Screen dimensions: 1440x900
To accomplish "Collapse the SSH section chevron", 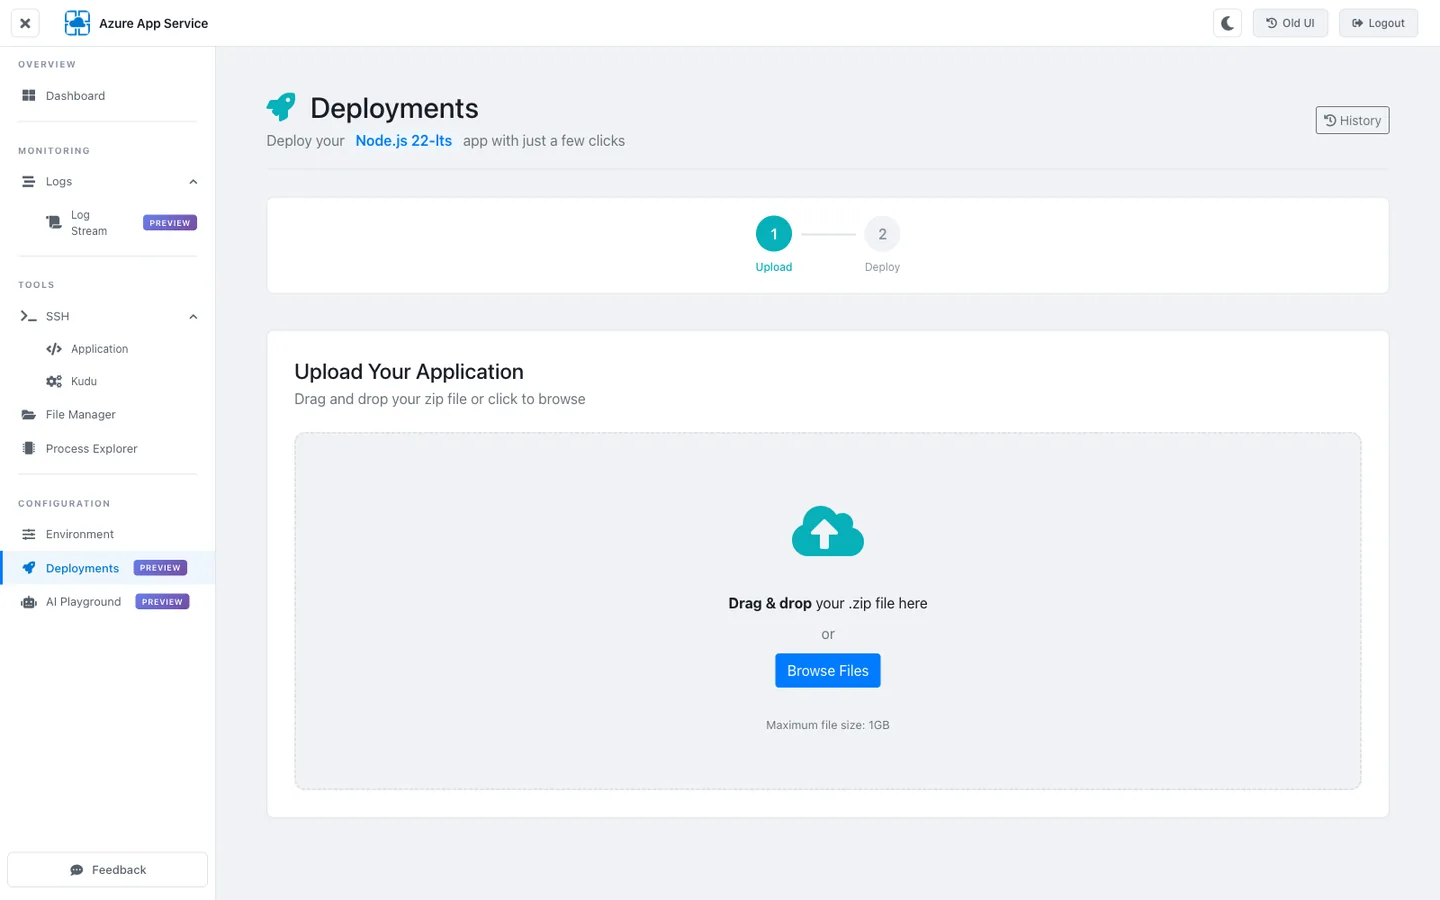I will pos(193,317).
